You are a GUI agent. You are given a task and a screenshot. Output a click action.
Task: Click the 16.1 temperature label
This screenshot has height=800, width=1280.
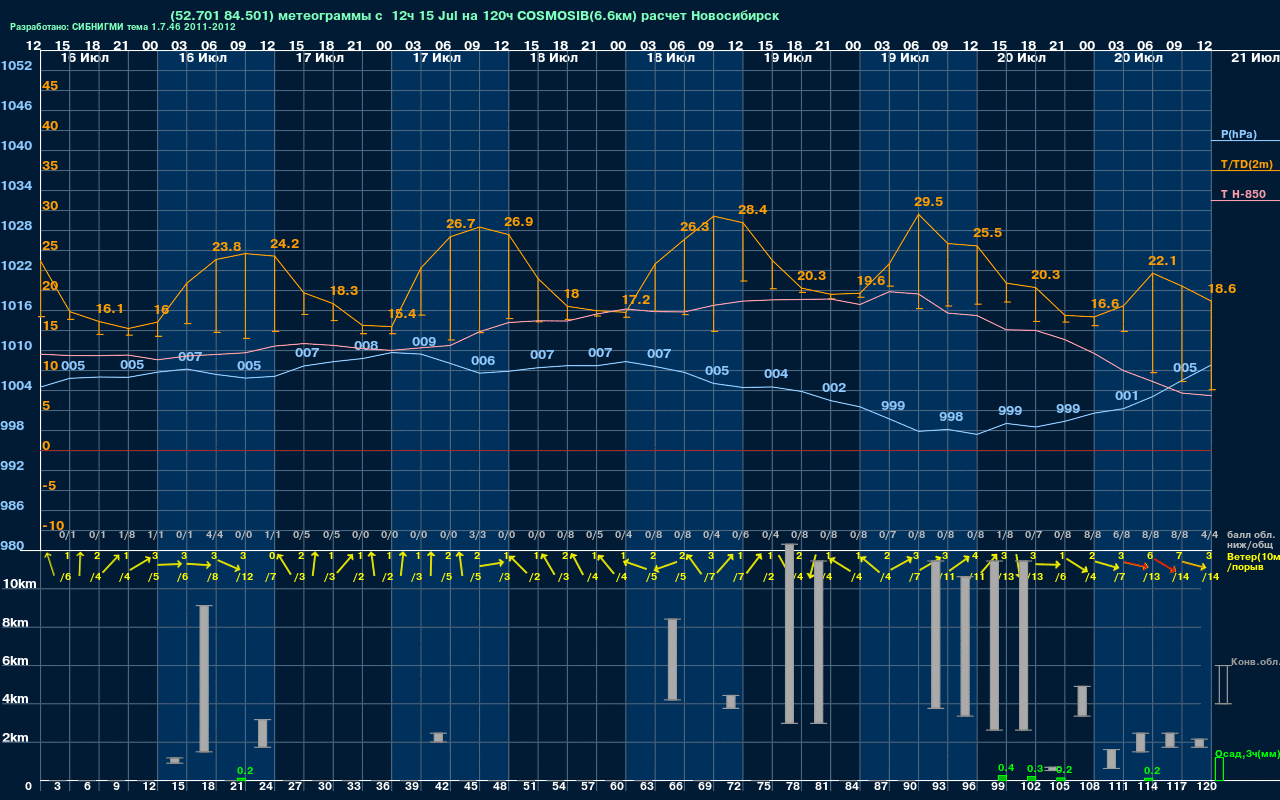coord(110,309)
